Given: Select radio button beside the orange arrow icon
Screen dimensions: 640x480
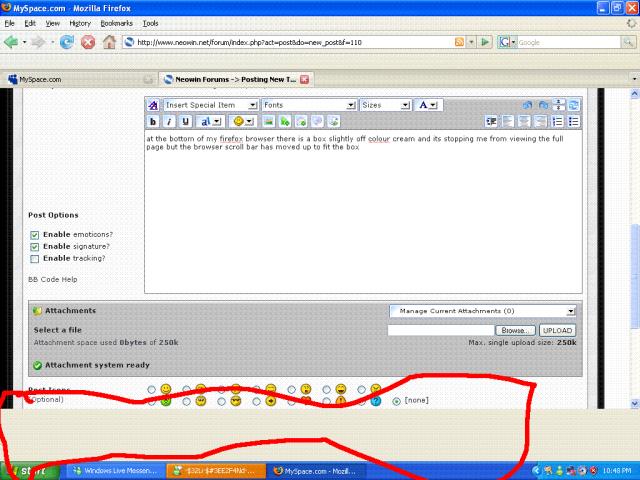Looking at the screenshot, I should (x=256, y=402).
